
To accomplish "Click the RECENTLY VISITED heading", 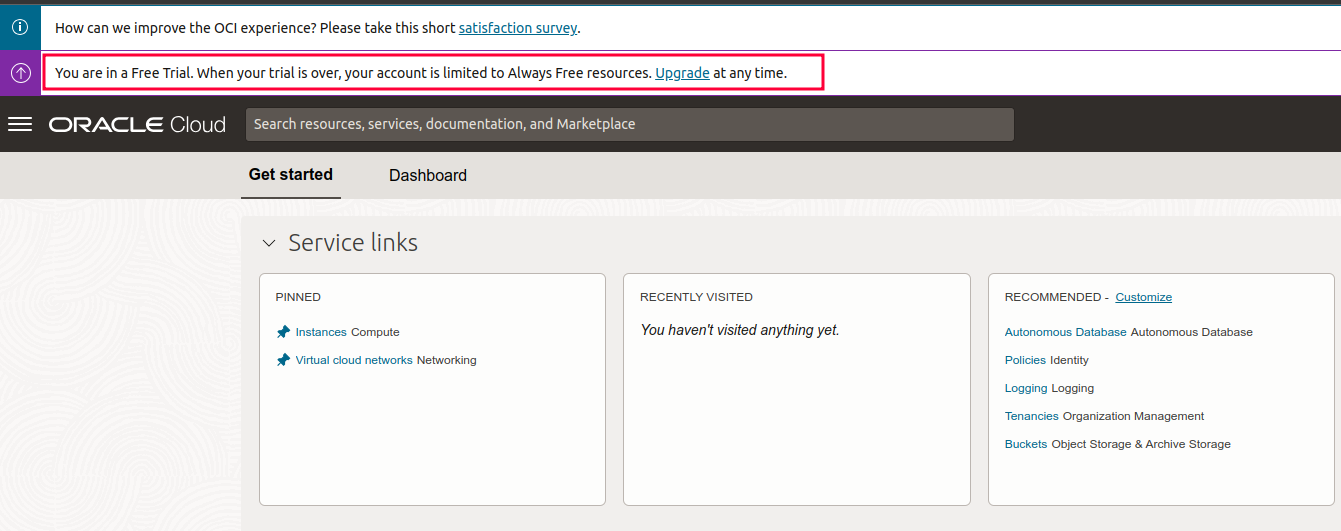I will tap(696, 297).
